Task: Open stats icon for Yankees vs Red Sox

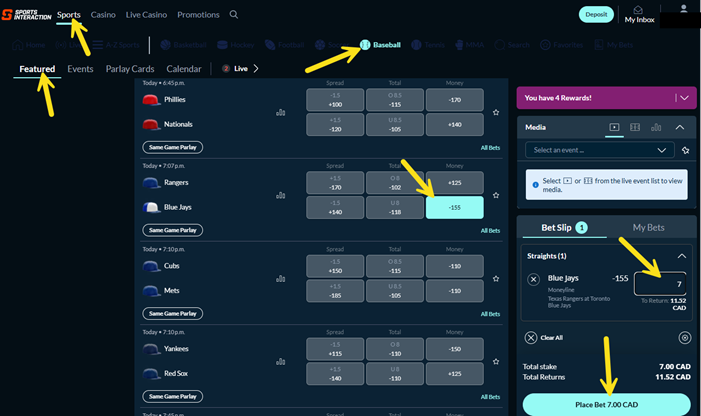Action: coord(280,361)
